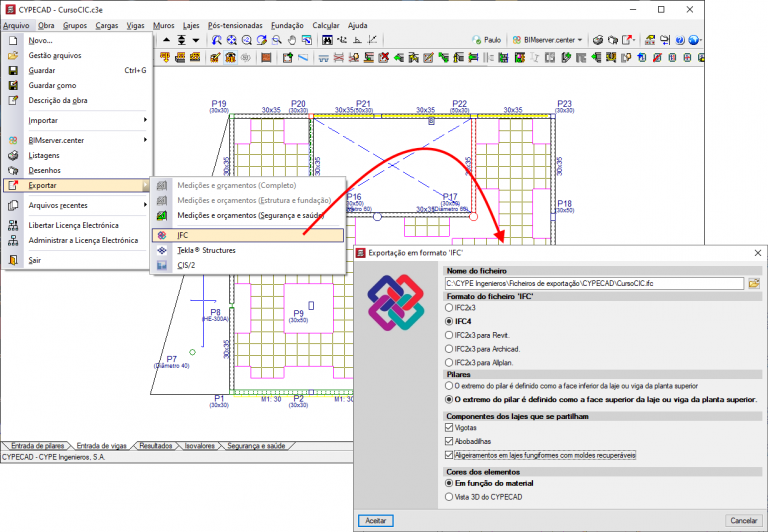This screenshot has width=768, height=532.
Task: Select Vista 3D do CYPECAD color option
Action: click(449, 497)
